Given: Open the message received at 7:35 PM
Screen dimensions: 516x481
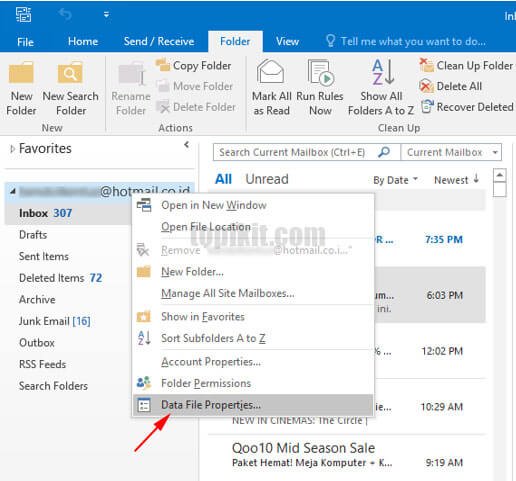Looking at the screenshot, I should [x=430, y=239].
